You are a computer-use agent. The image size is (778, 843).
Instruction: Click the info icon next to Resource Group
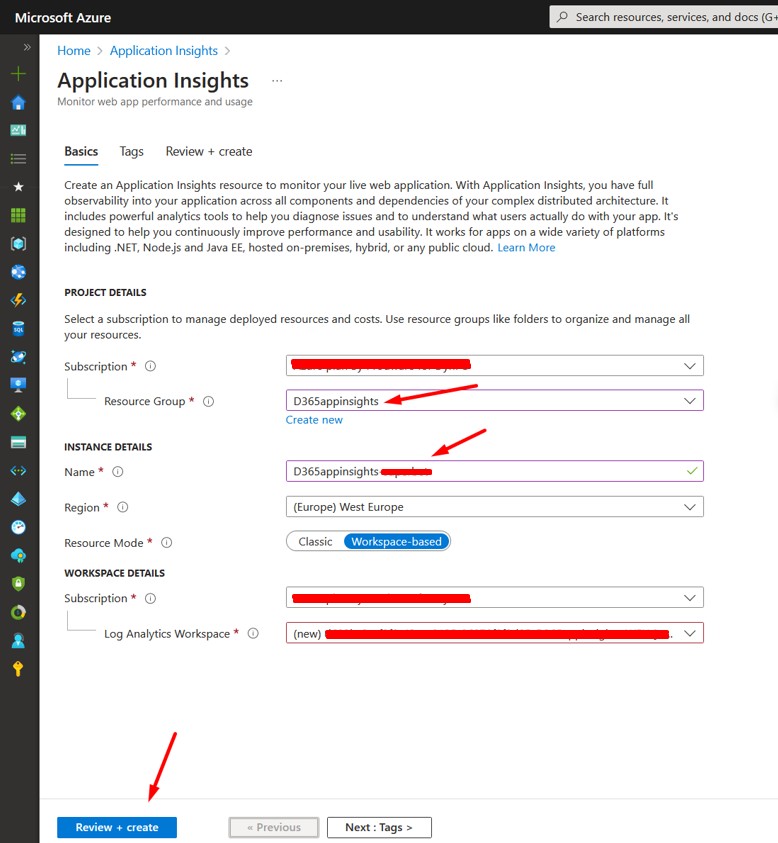tap(208, 401)
